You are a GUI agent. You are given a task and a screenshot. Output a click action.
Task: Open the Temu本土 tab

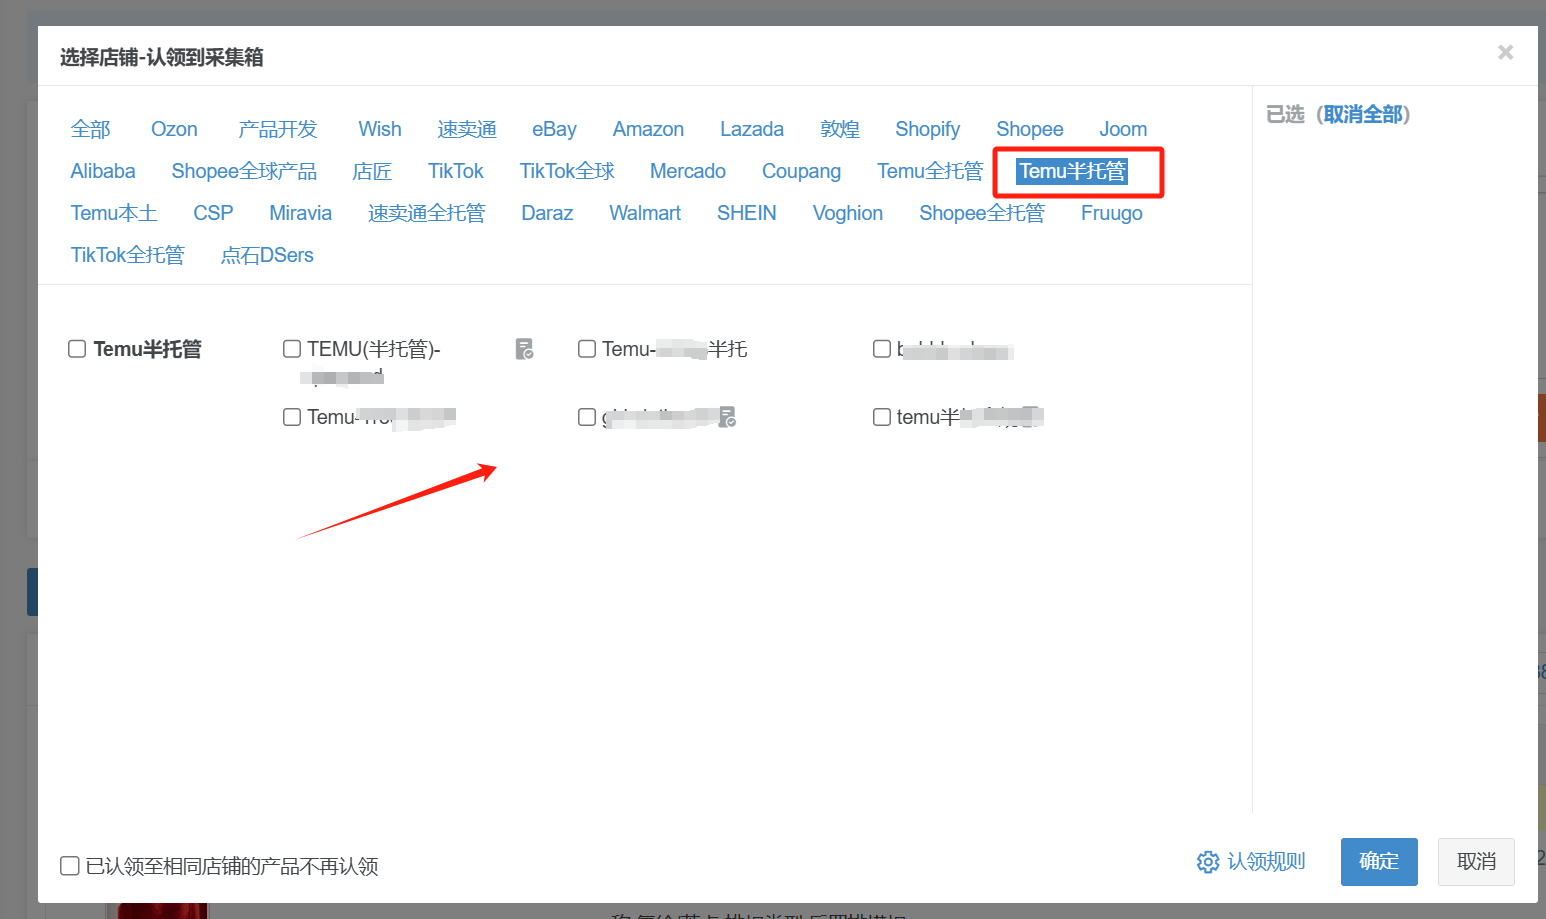pyautogui.click(x=114, y=213)
